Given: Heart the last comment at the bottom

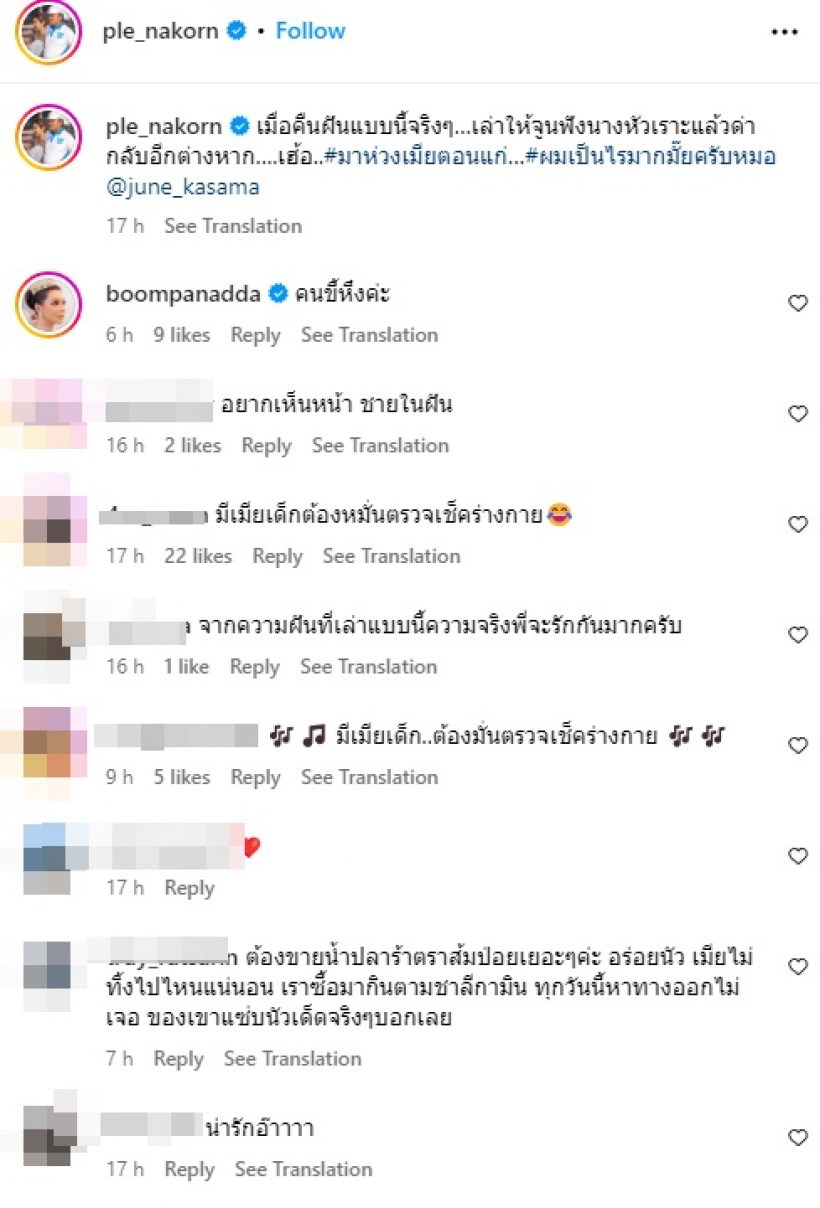Looking at the screenshot, I should click(x=798, y=1138).
